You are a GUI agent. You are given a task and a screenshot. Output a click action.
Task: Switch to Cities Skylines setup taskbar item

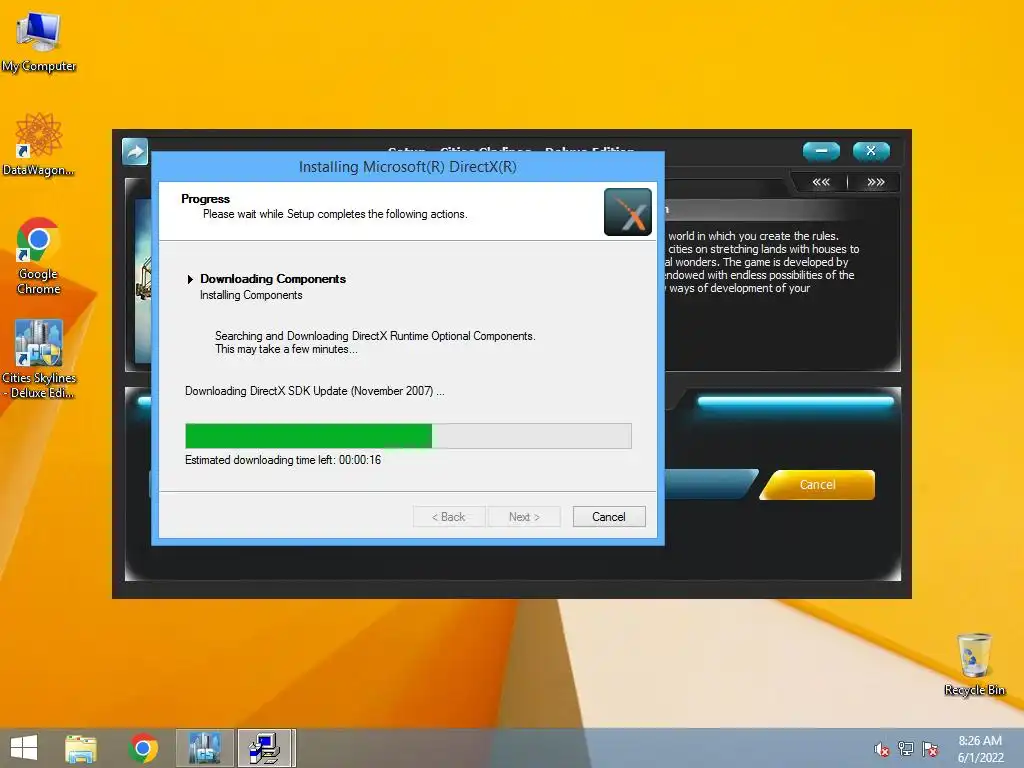click(204, 748)
